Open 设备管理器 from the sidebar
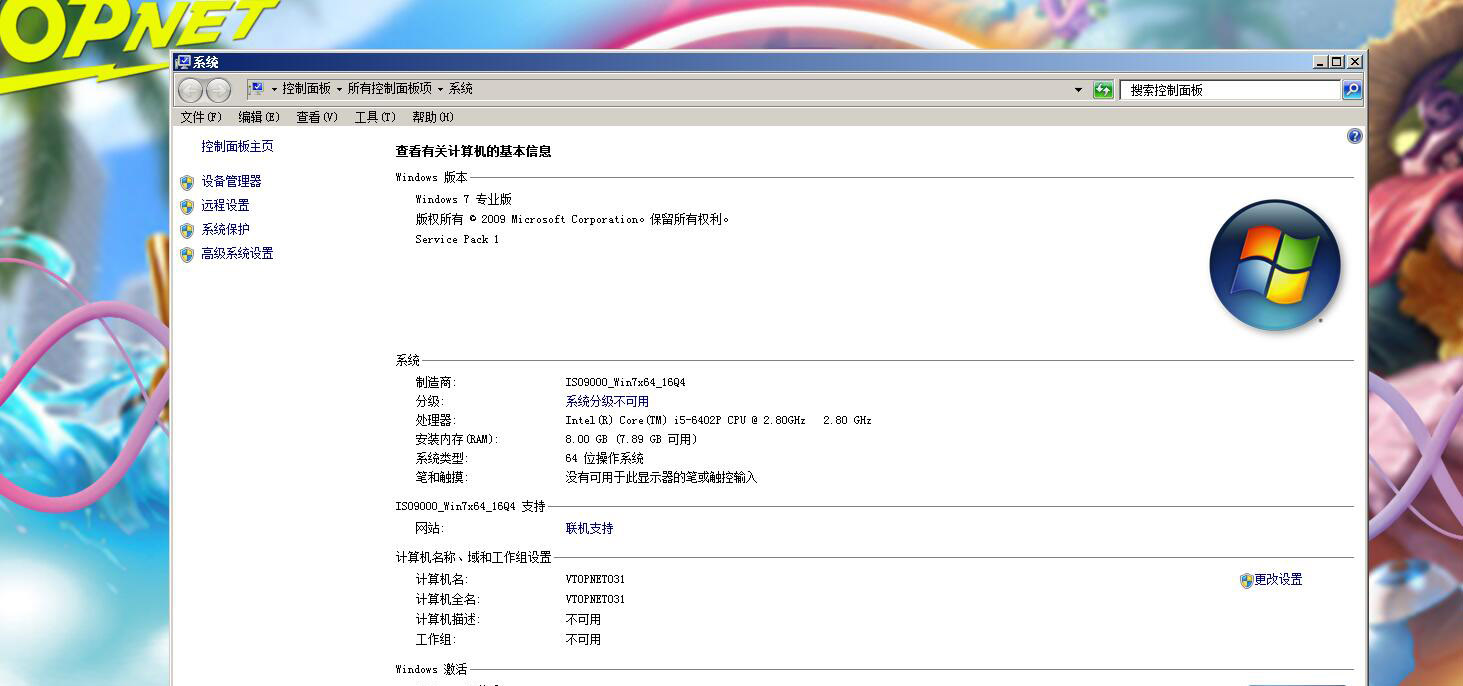This screenshot has width=1463, height=686. point(232,181)
